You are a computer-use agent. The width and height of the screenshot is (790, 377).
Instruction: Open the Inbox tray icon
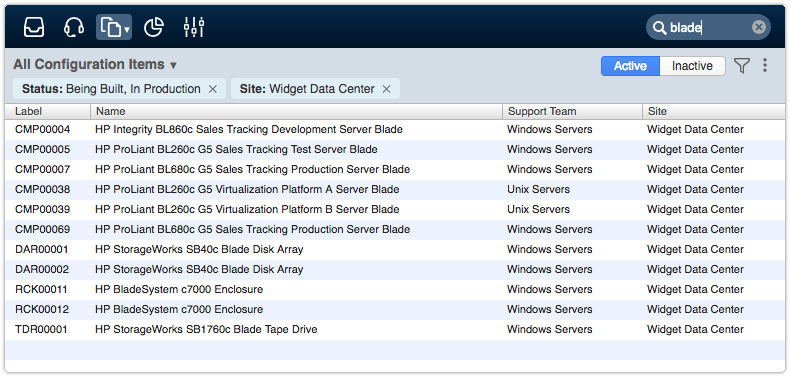[x=34, y=27]
